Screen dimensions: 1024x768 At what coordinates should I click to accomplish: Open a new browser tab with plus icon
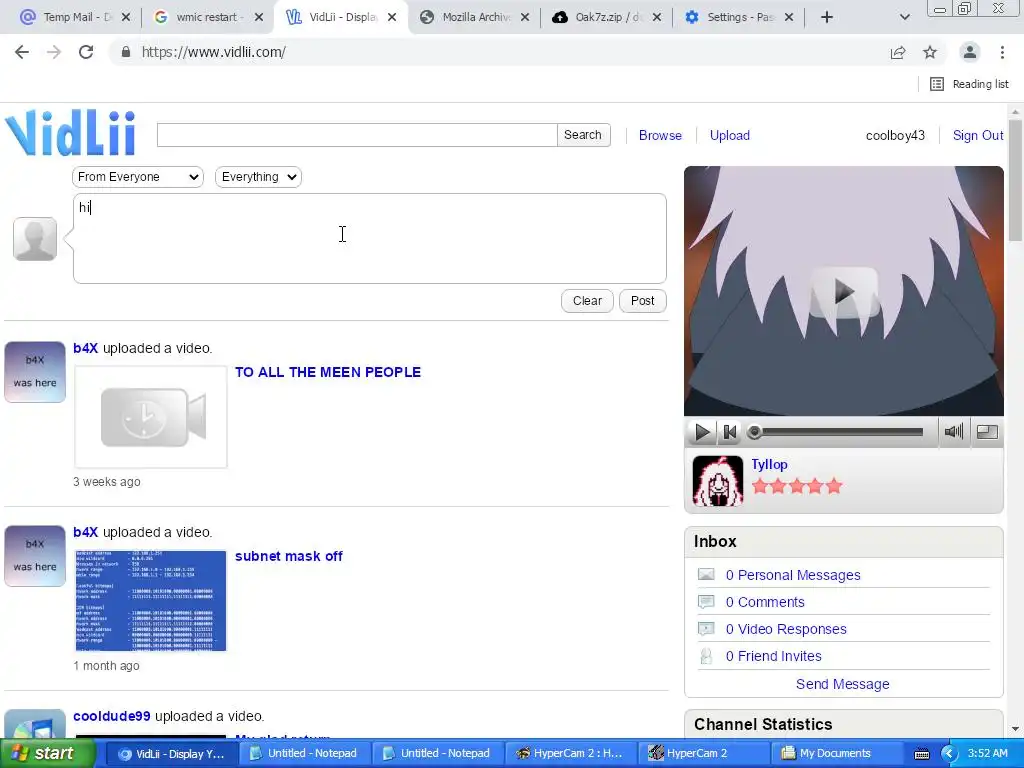click(x=827, y=18)
